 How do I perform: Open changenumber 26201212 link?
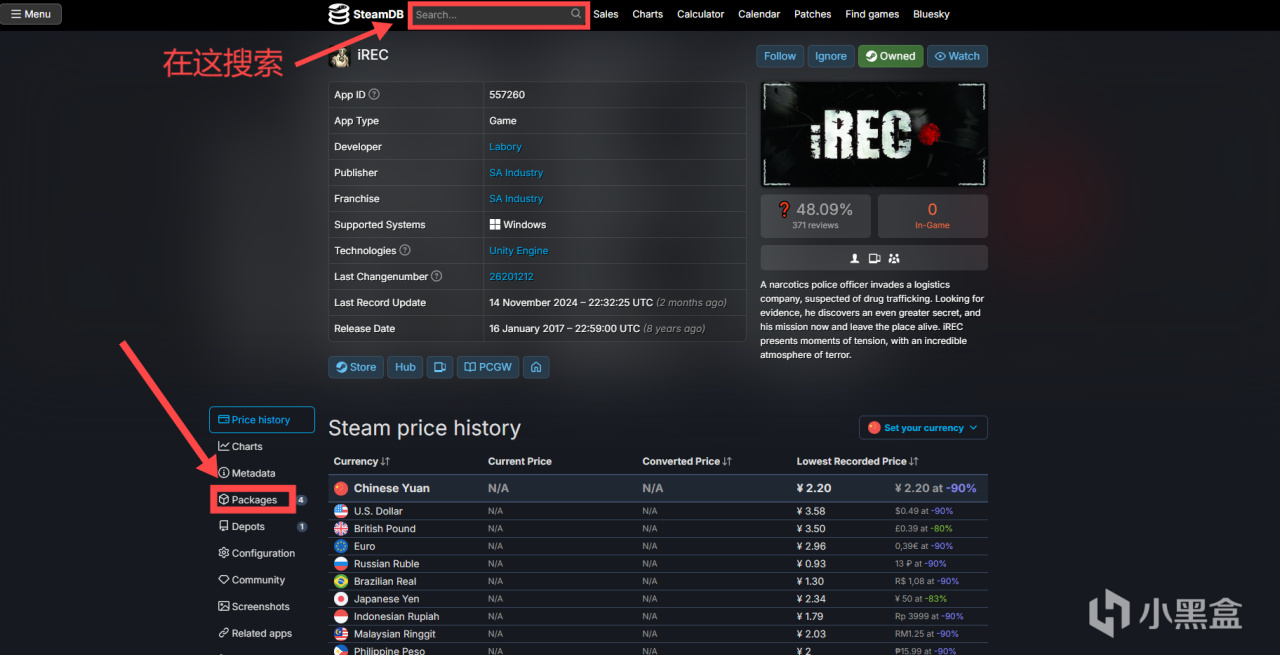click(x=511, y=277)
